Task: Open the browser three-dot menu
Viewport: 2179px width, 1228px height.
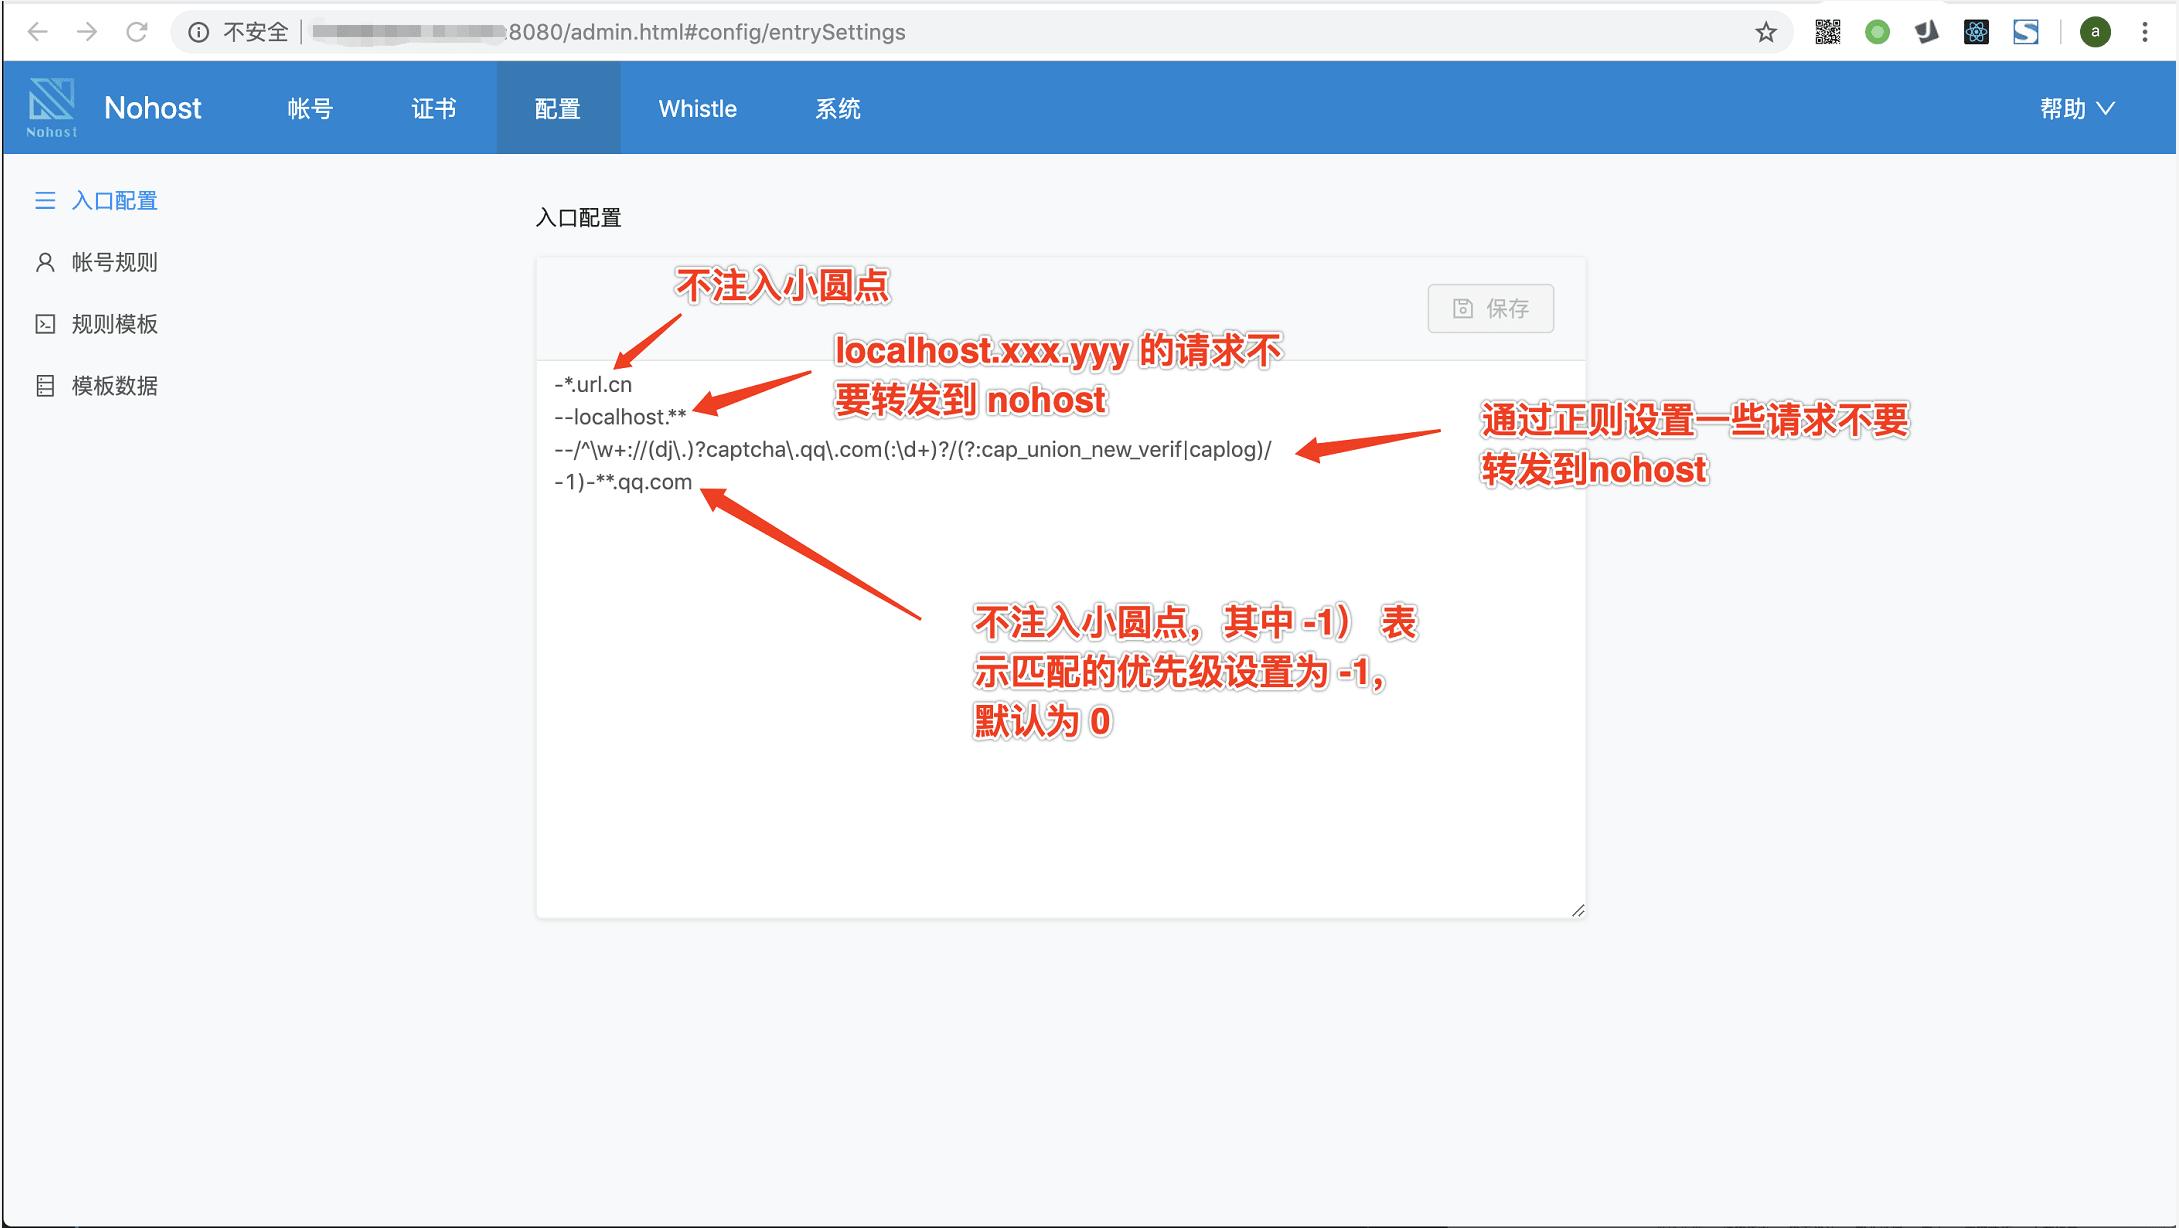Action: (2145, 32)
